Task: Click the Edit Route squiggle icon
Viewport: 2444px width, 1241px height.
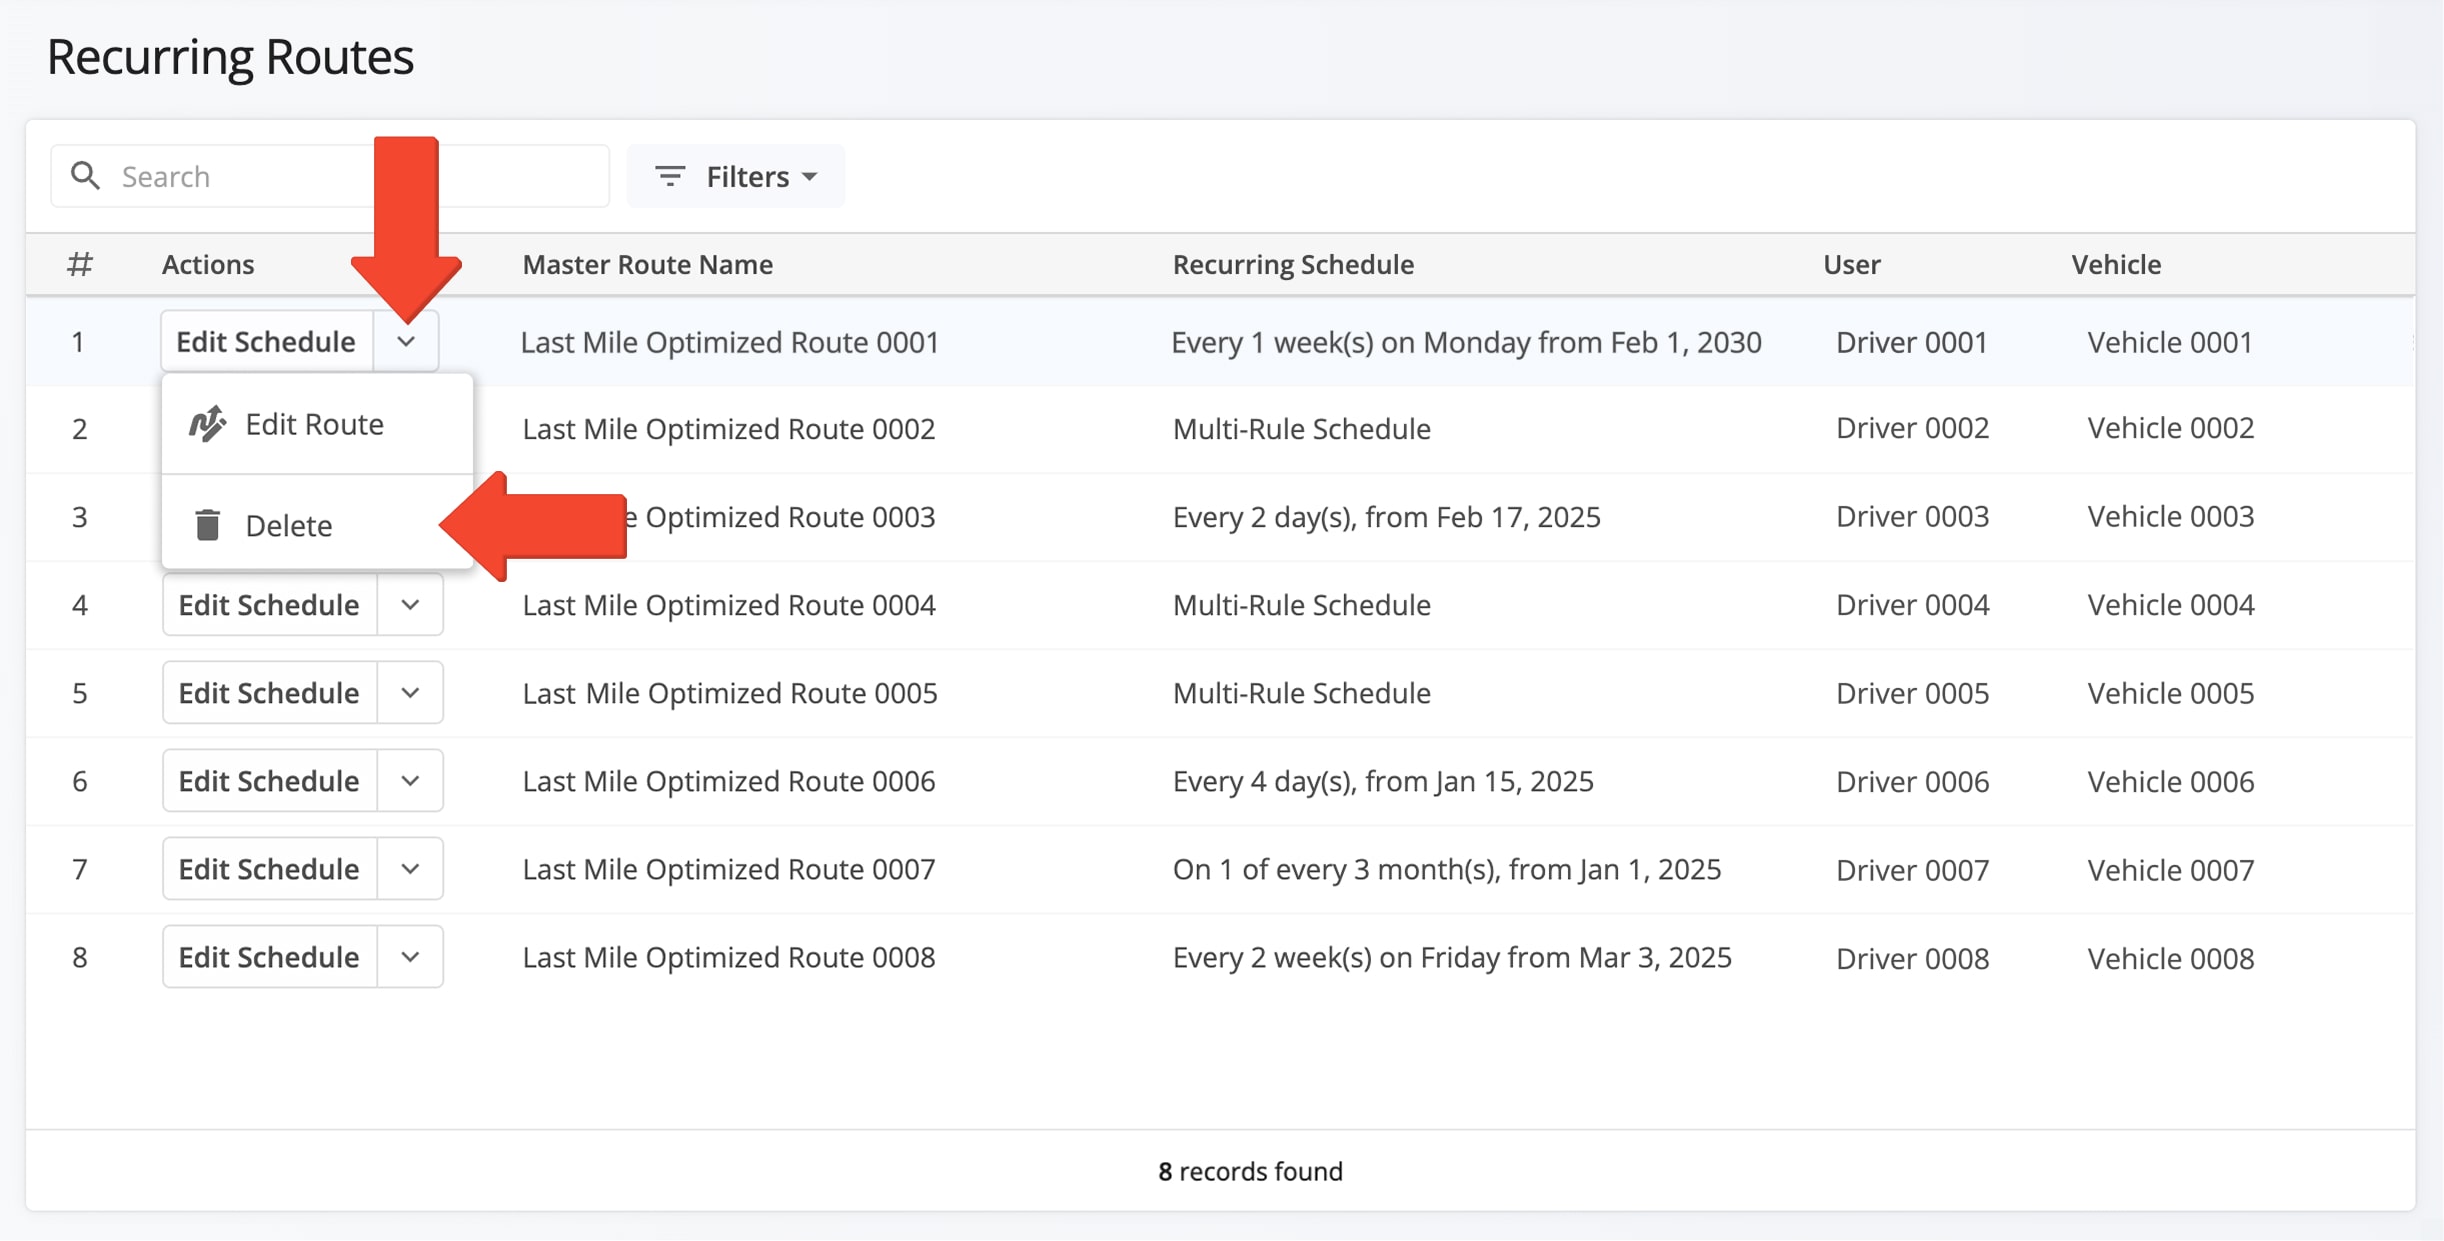Action: coord(207,424)
